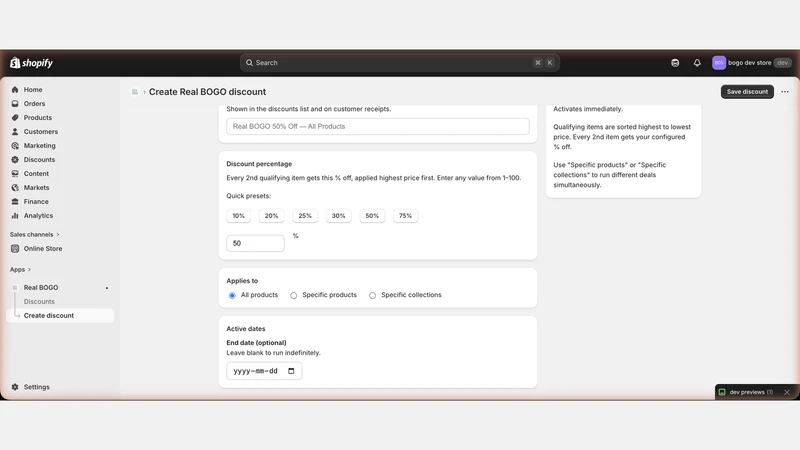Open the three-dot more actions menu
Viewport: 800px width, 450px height.
[785, 92]
